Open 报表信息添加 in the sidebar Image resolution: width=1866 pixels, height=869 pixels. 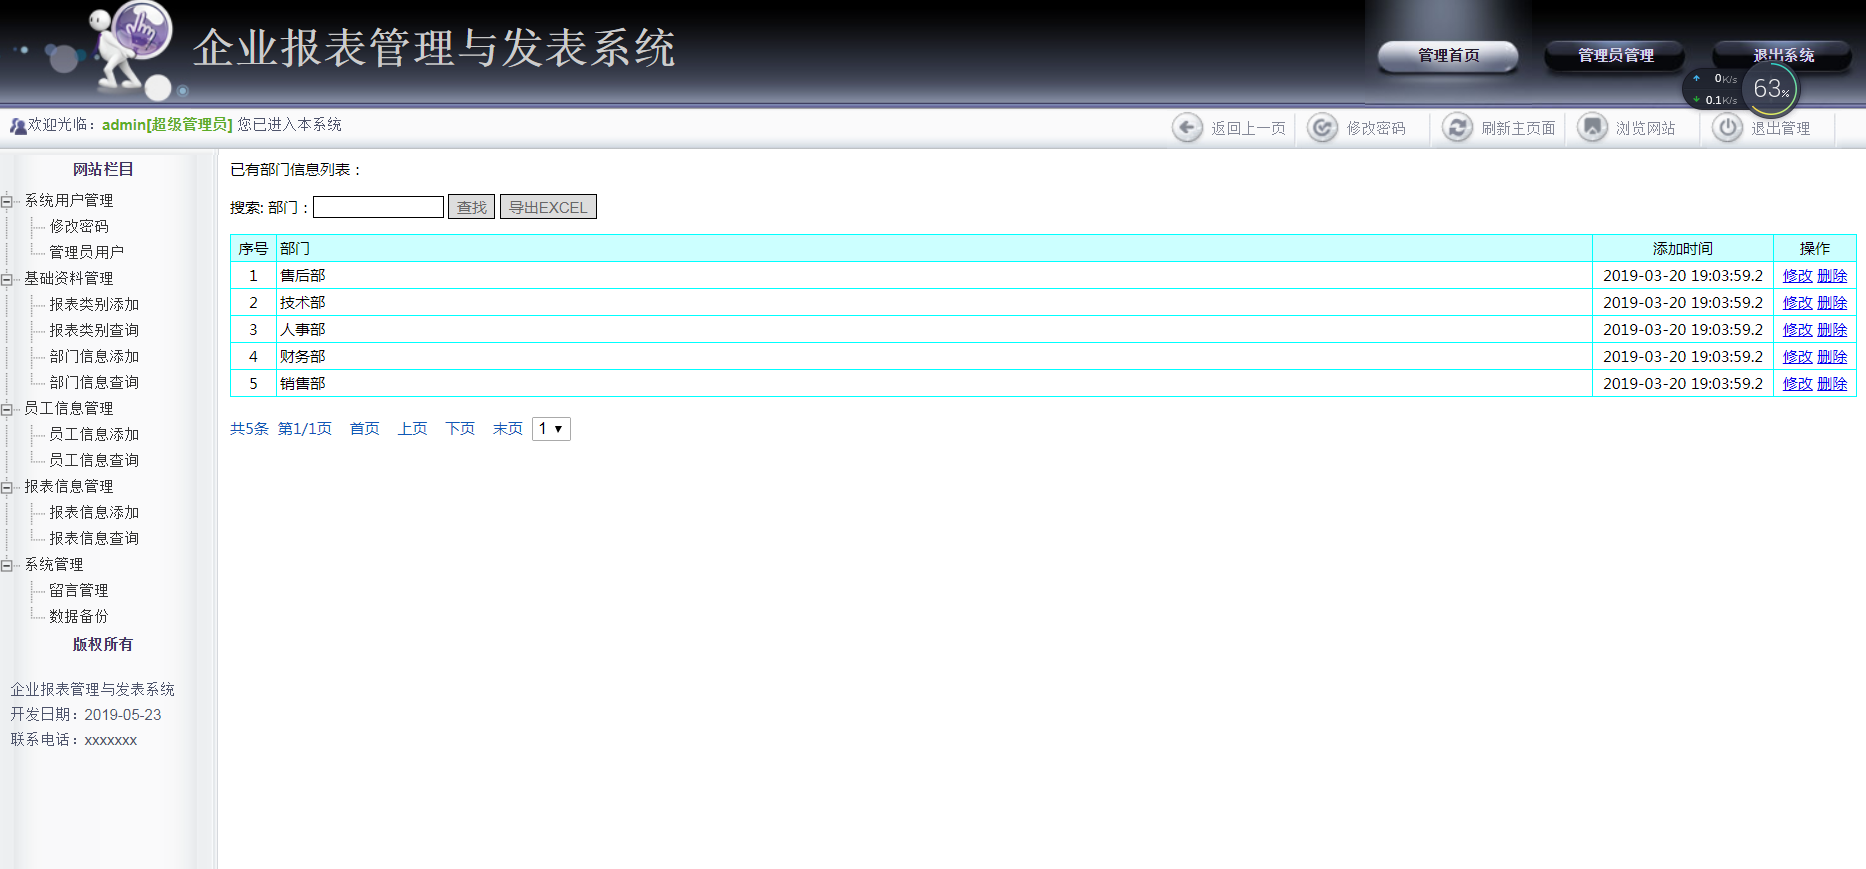tap(94, 513)
